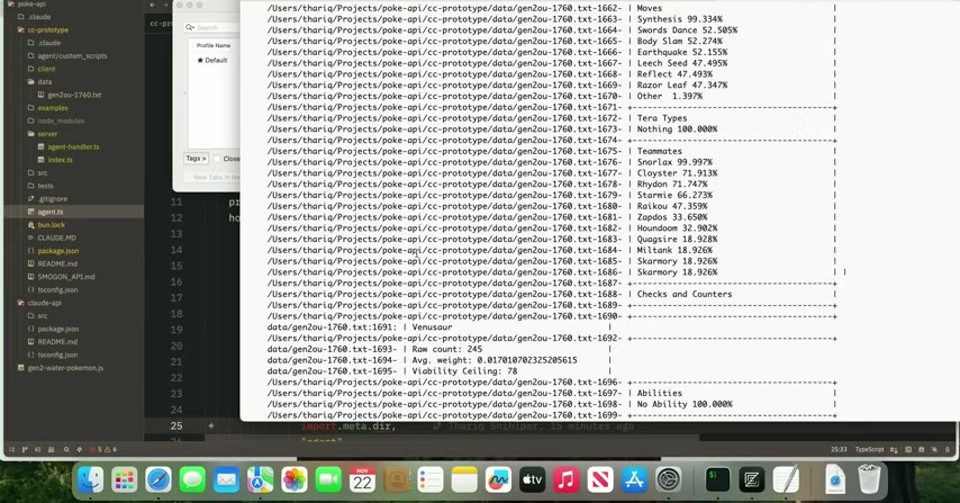Viewport: 960px width, 503px height.
Task: Click the Profile Name column header
Action: (x=214, y=45)
